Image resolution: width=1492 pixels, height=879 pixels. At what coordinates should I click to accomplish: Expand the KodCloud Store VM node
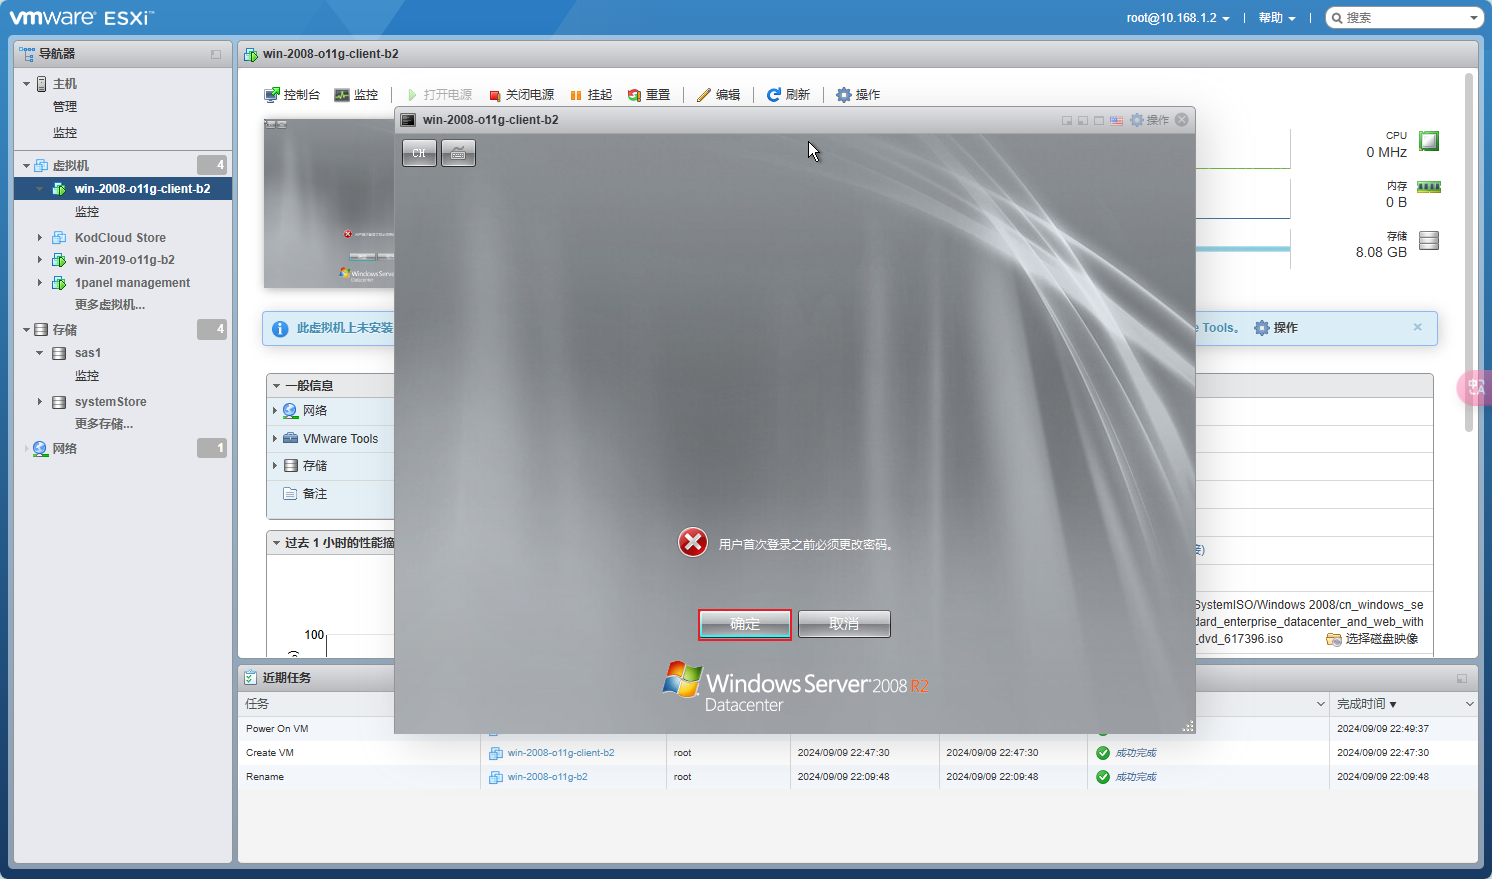pos(40,238)
